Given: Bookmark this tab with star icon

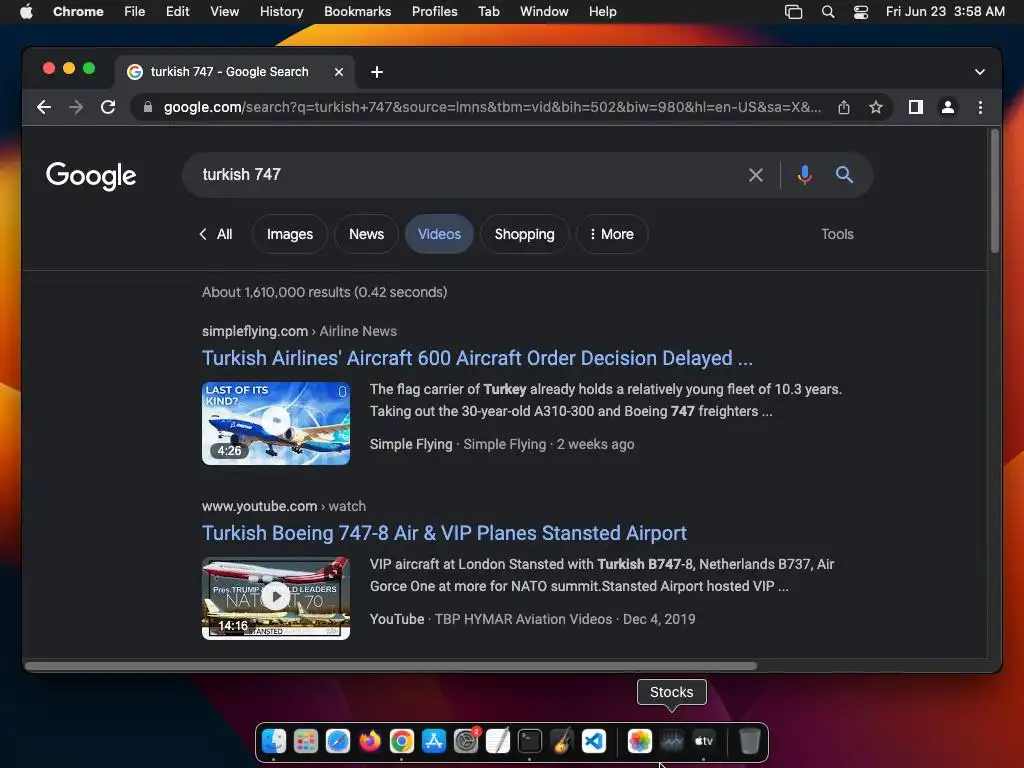Looking at the screenshot, I should (876, 107).
